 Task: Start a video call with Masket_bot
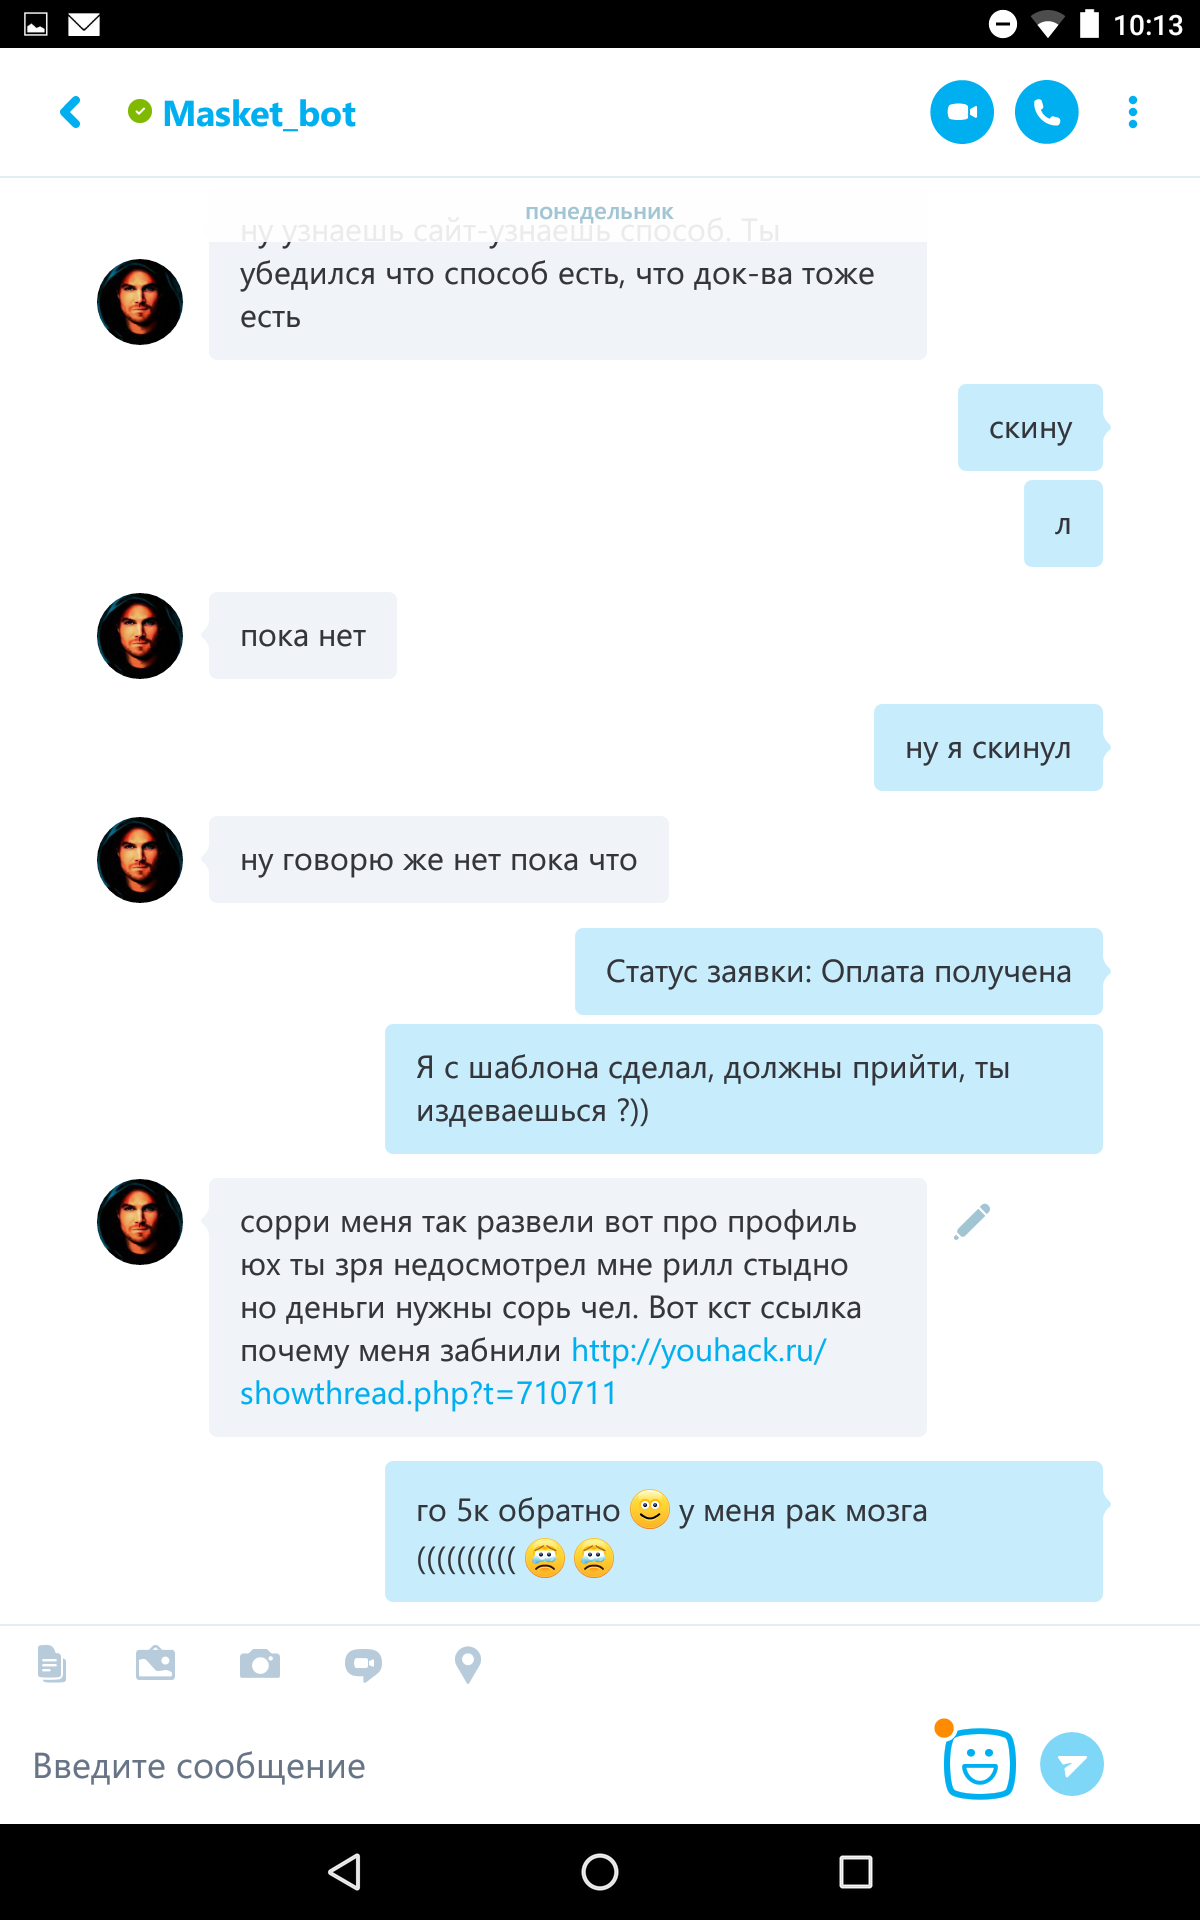[962, 112]
